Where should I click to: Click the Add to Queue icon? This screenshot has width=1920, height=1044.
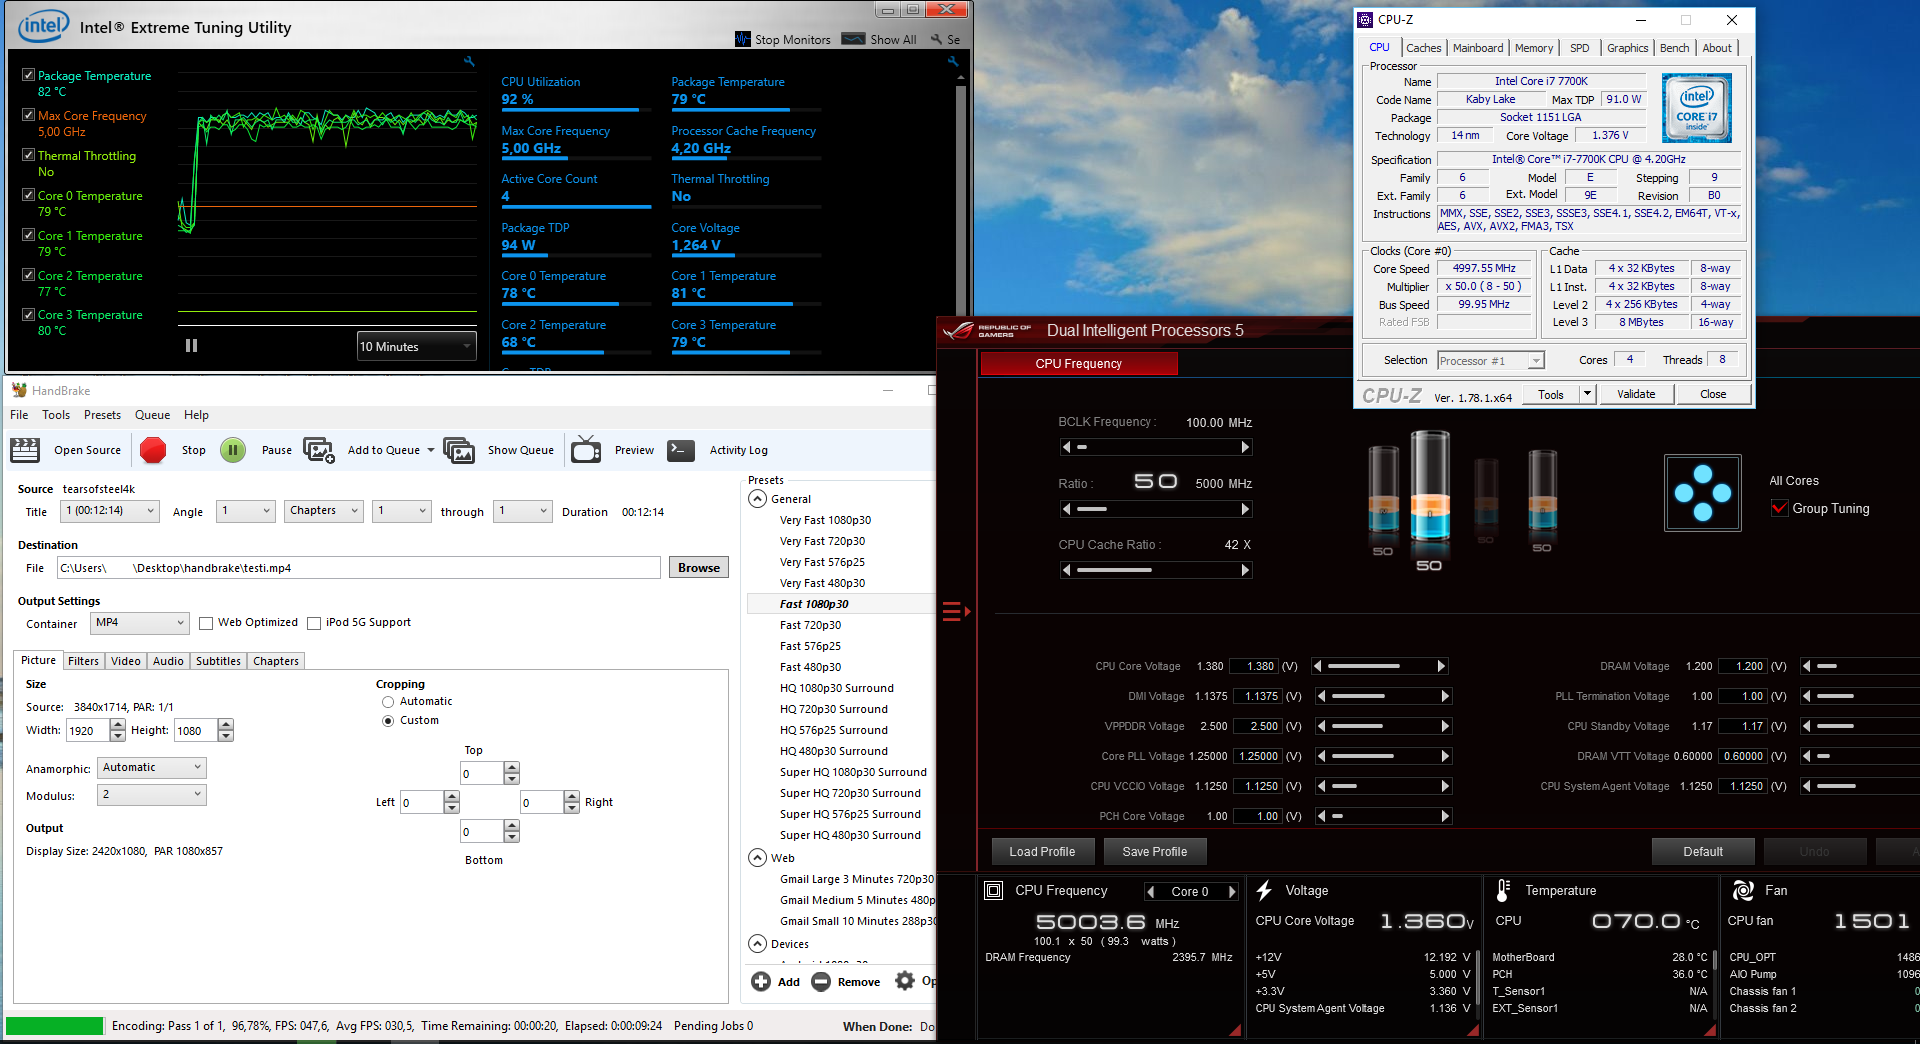[x=319, y=450]
